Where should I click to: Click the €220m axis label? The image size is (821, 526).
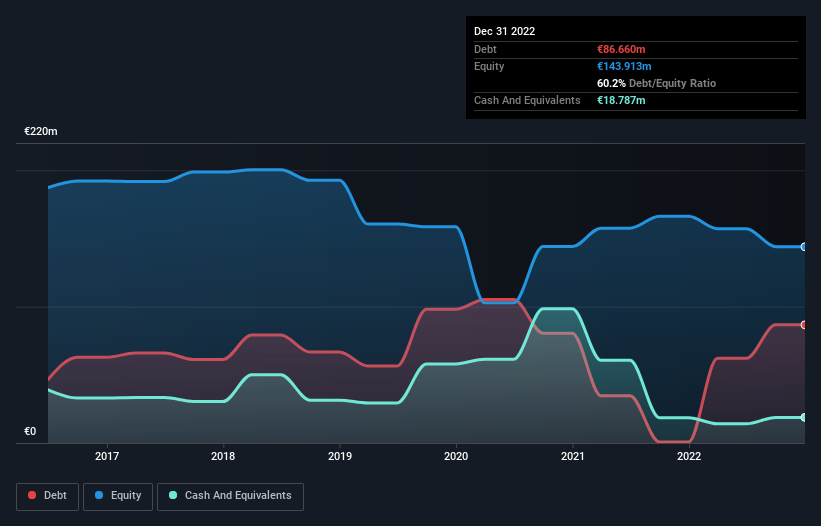[x=41, y=131]
